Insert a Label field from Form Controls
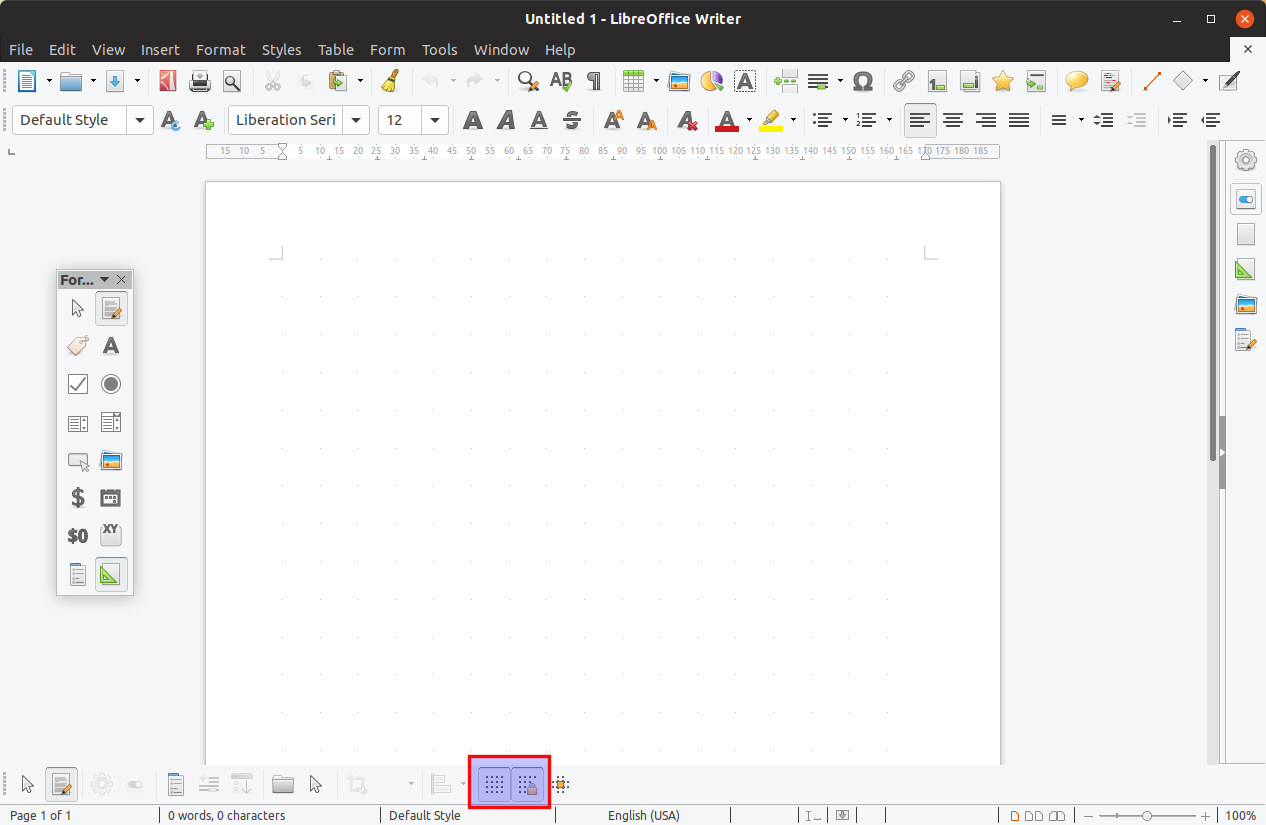 [x=78, y=346]
